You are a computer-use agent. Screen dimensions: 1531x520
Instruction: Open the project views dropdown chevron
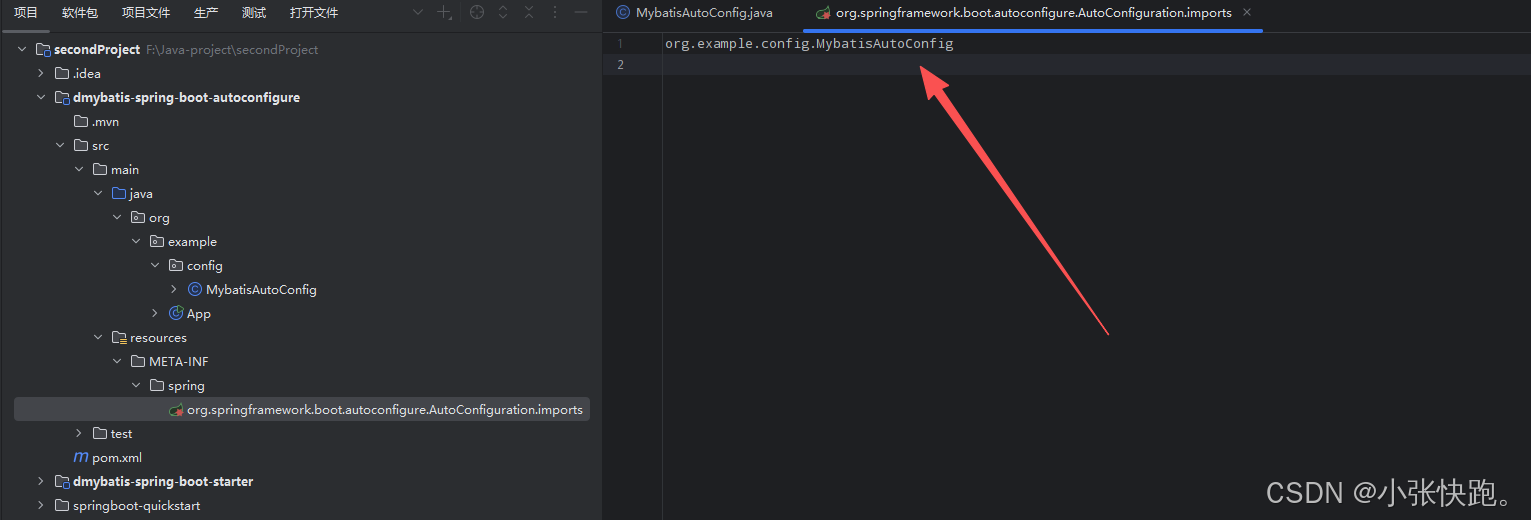(x=417, y=13)
